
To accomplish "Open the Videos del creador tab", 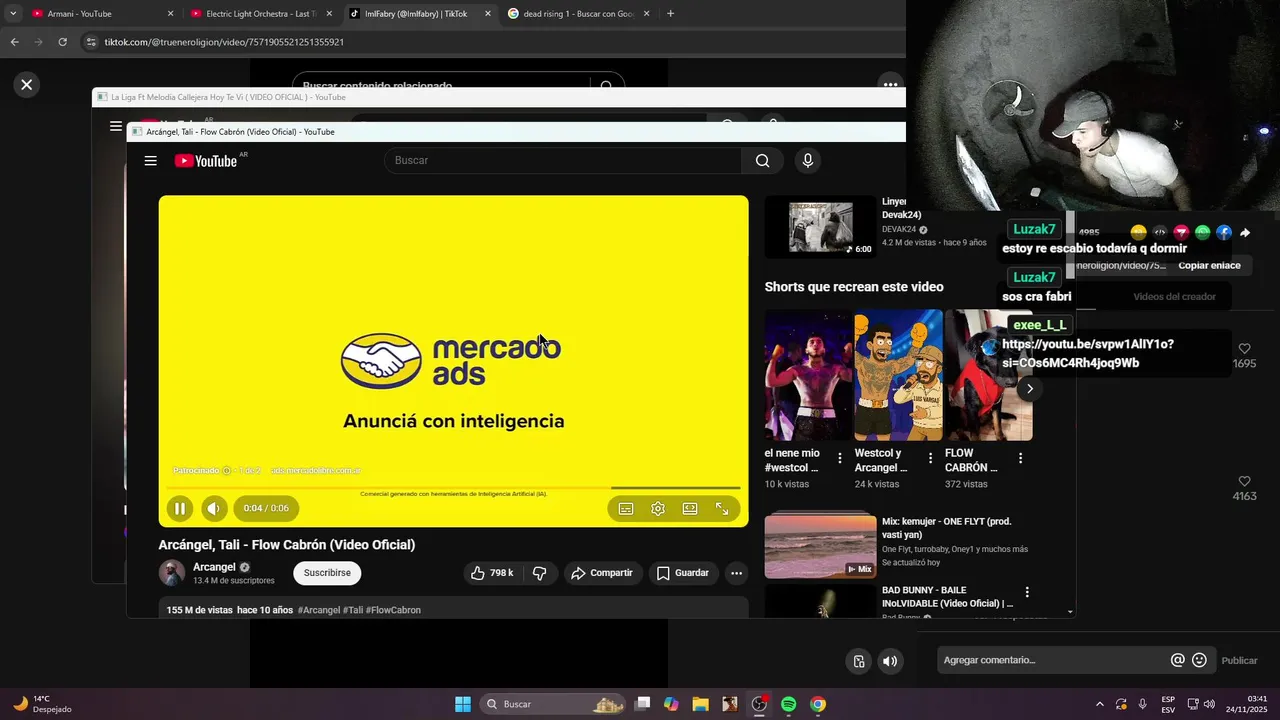I will (x=1174, y=297).
